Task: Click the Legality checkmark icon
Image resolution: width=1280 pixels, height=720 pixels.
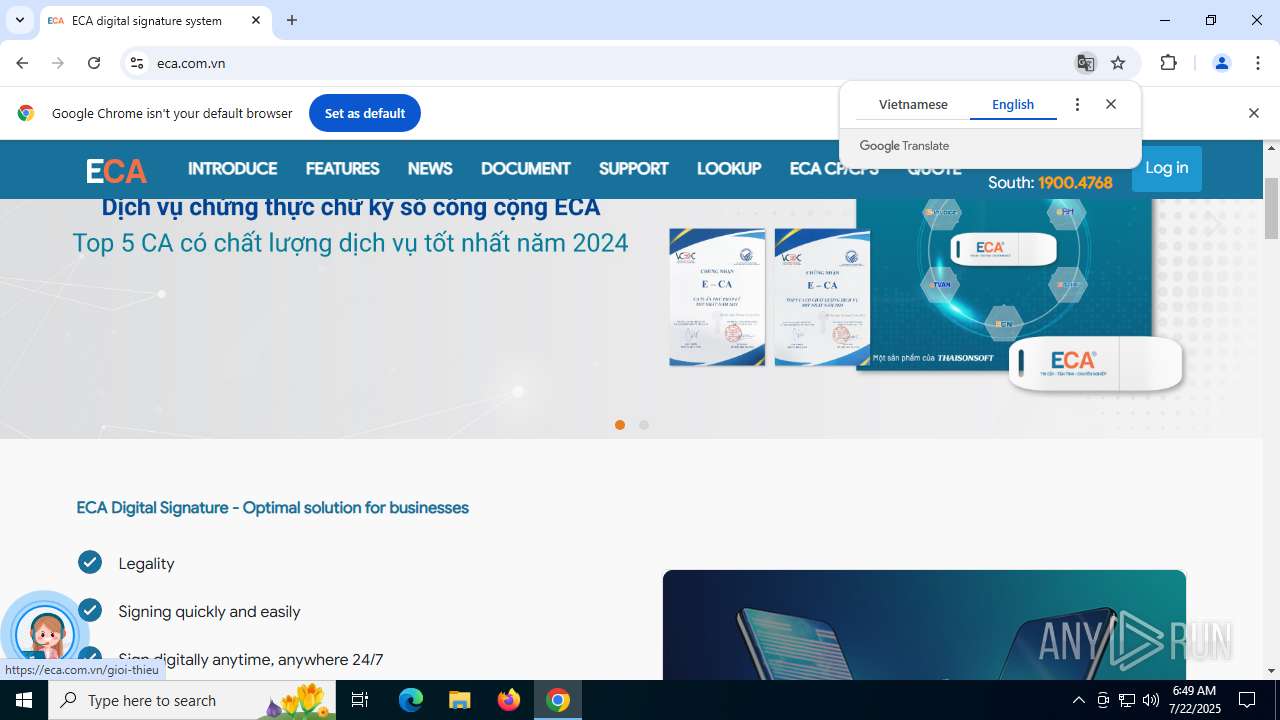Action: (x=90, y=562)
